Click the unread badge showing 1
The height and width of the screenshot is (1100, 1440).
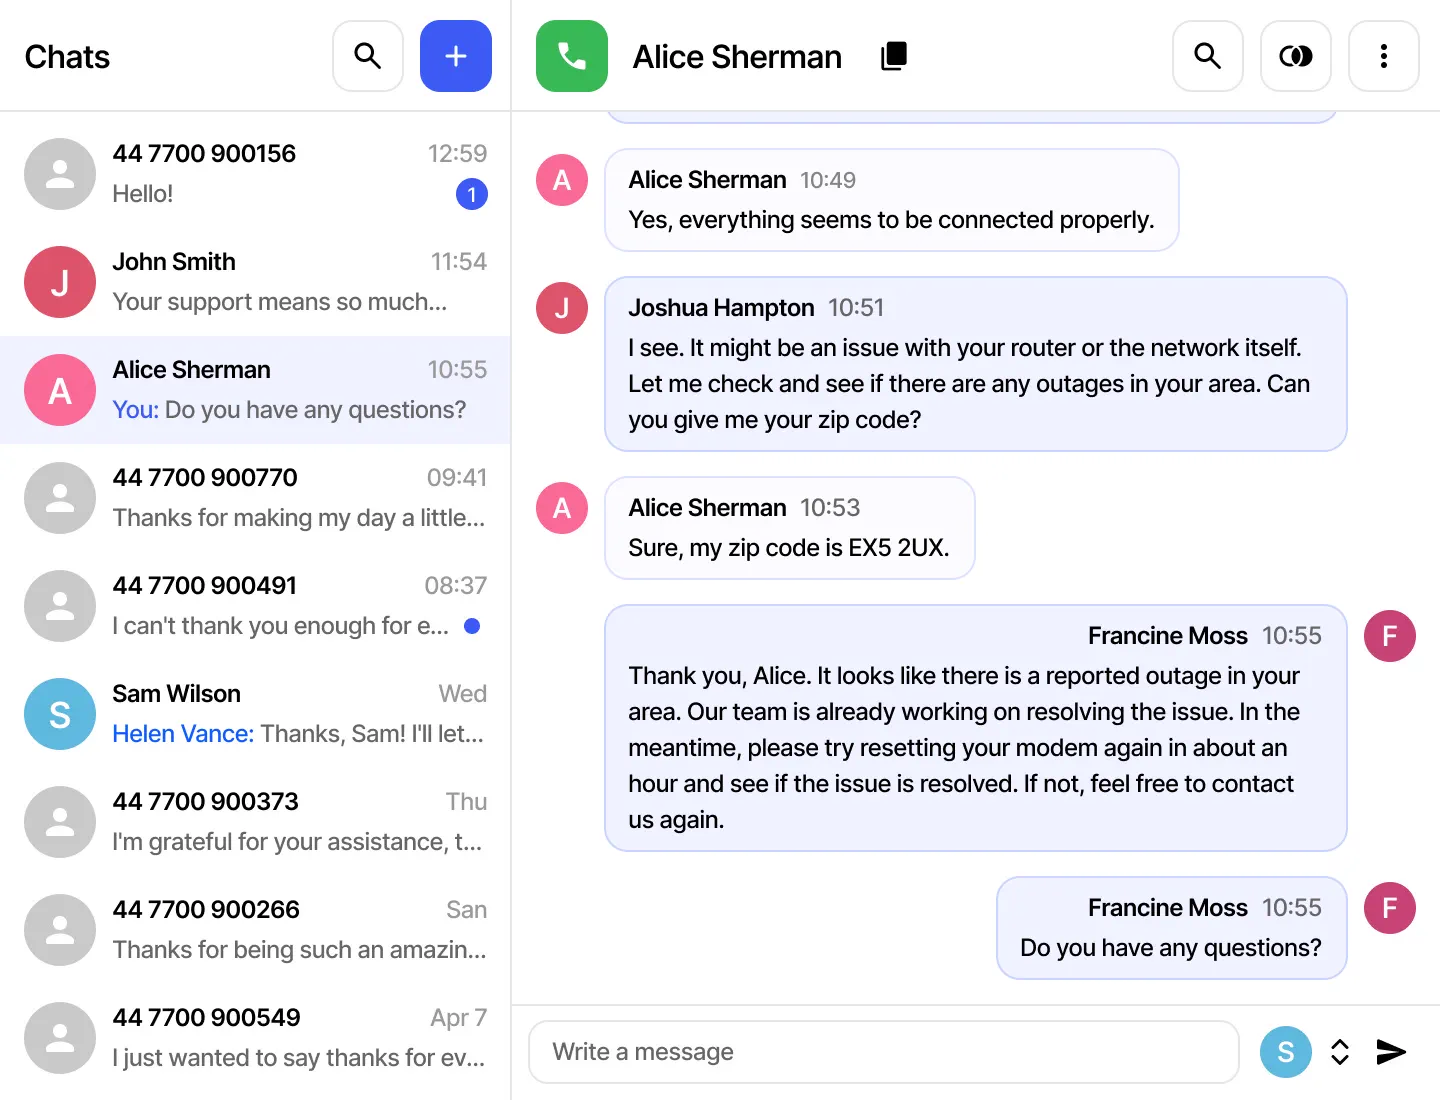coord(472,194)
